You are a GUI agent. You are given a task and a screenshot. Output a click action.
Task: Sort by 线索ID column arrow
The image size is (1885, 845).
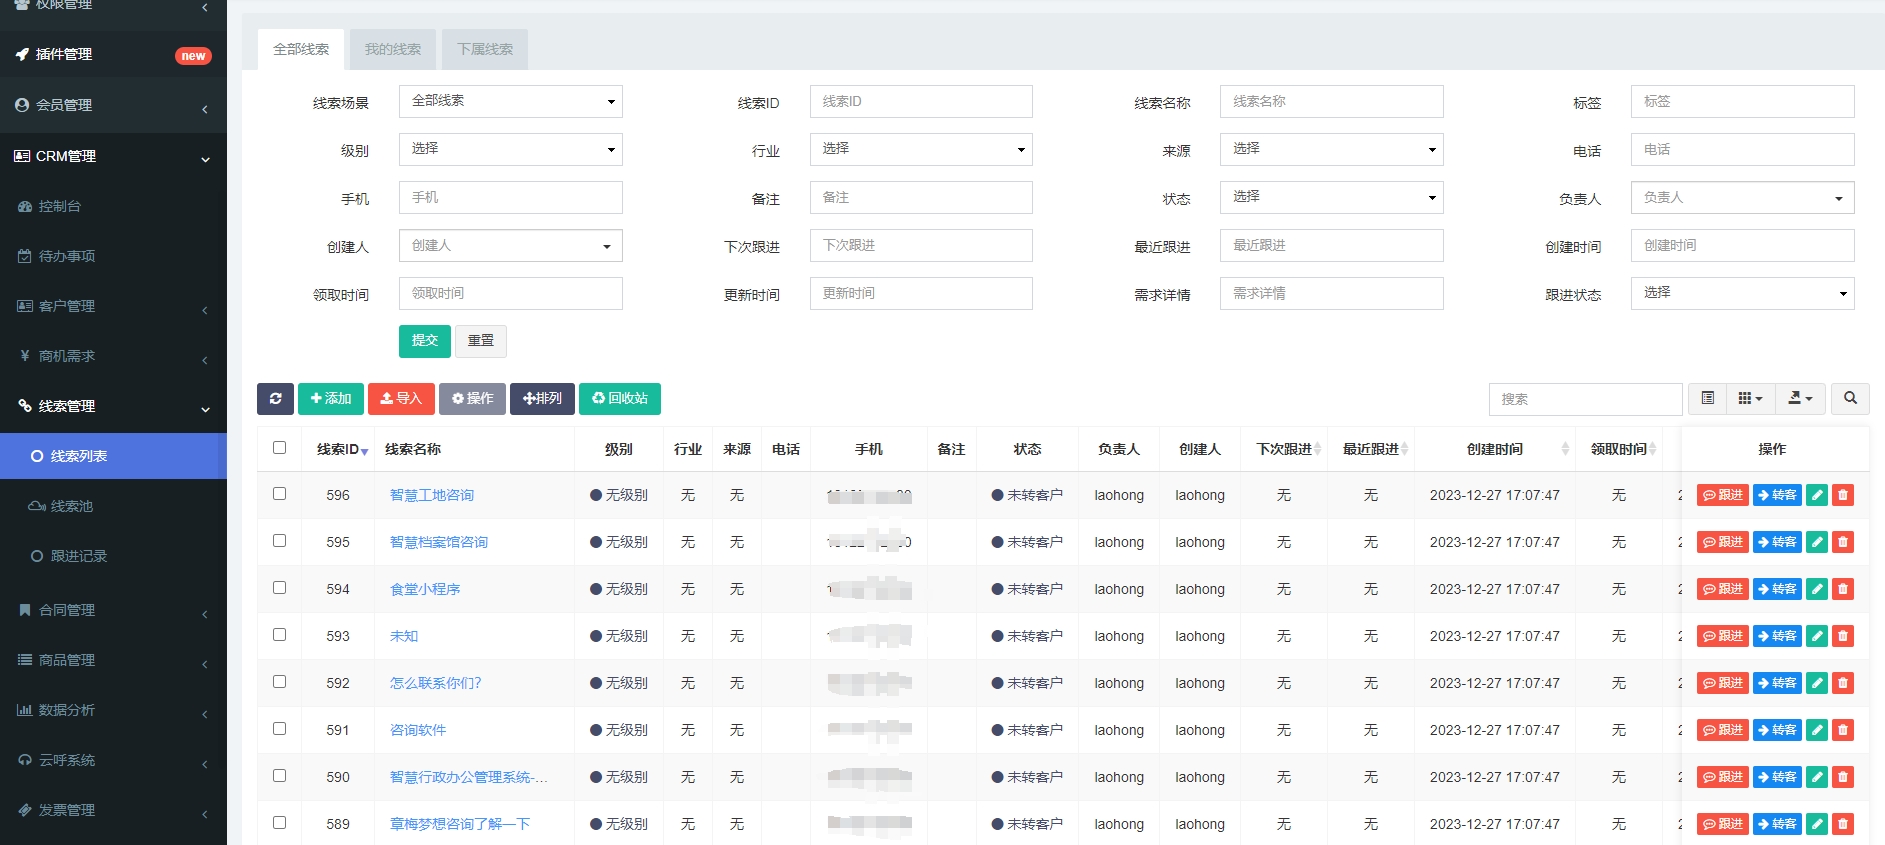[x=364, y=452]
